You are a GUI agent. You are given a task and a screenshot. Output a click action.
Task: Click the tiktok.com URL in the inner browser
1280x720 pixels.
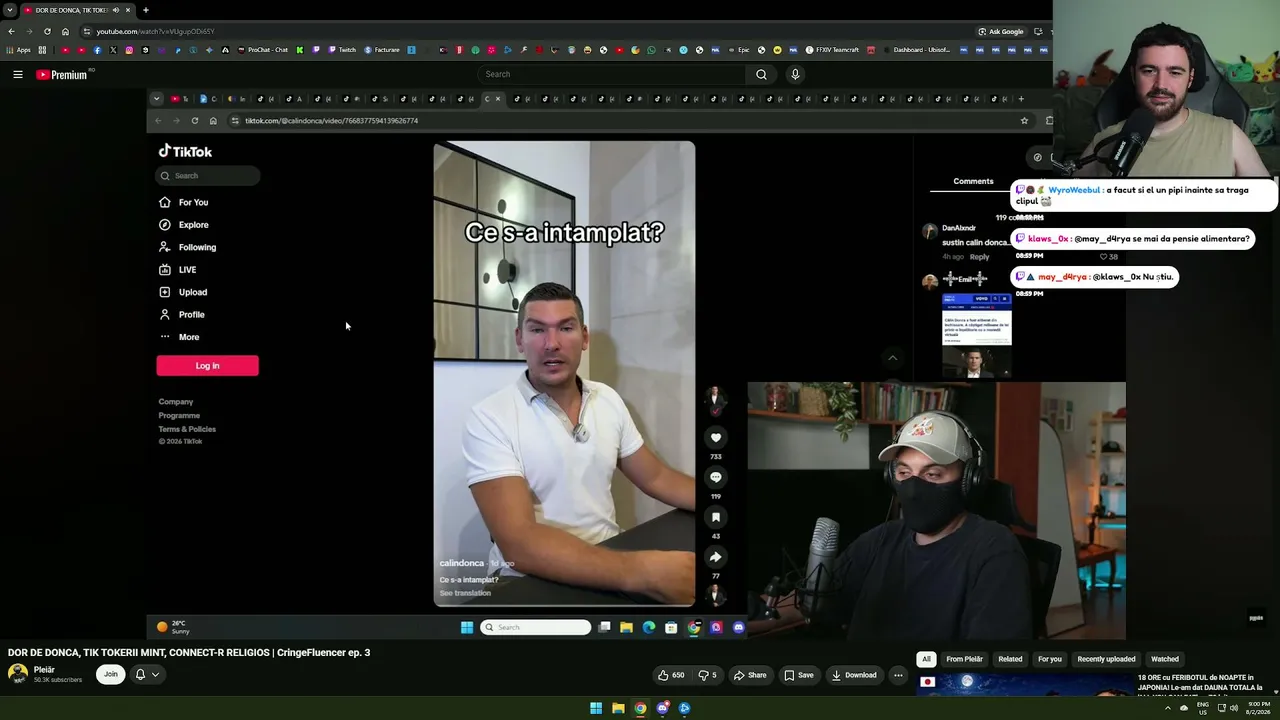[332, 121]
